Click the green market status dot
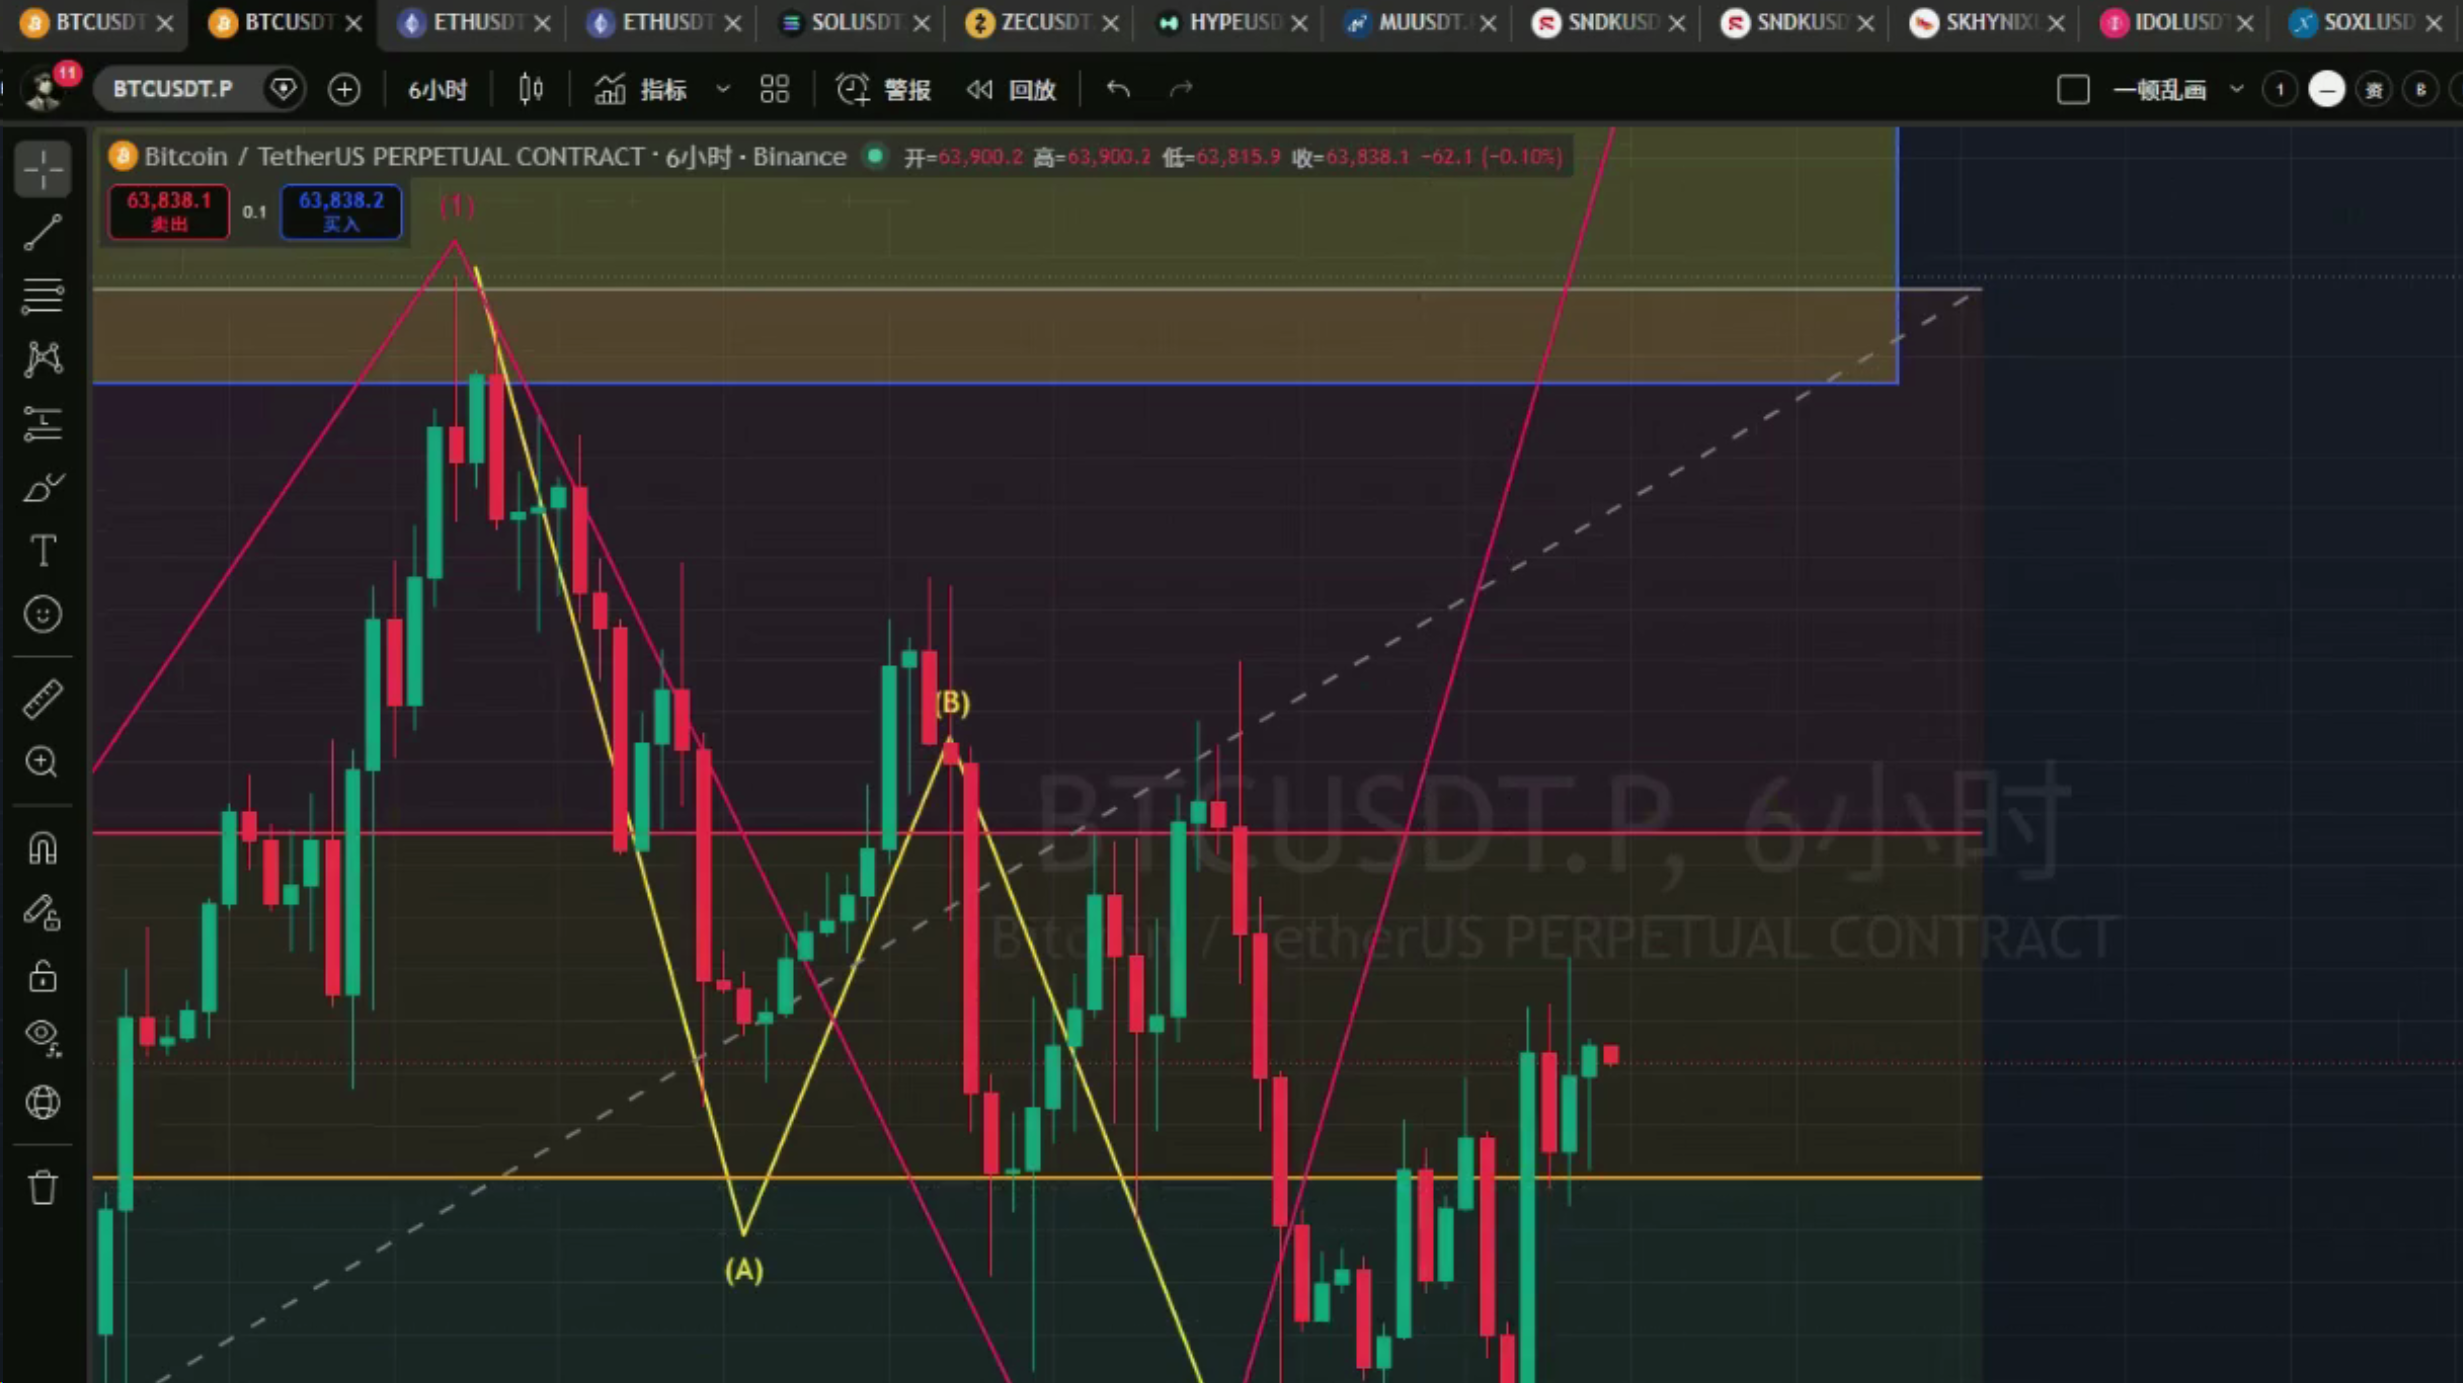The width and height of the screenshot is (2463, 1383). (x=875, y=156)
